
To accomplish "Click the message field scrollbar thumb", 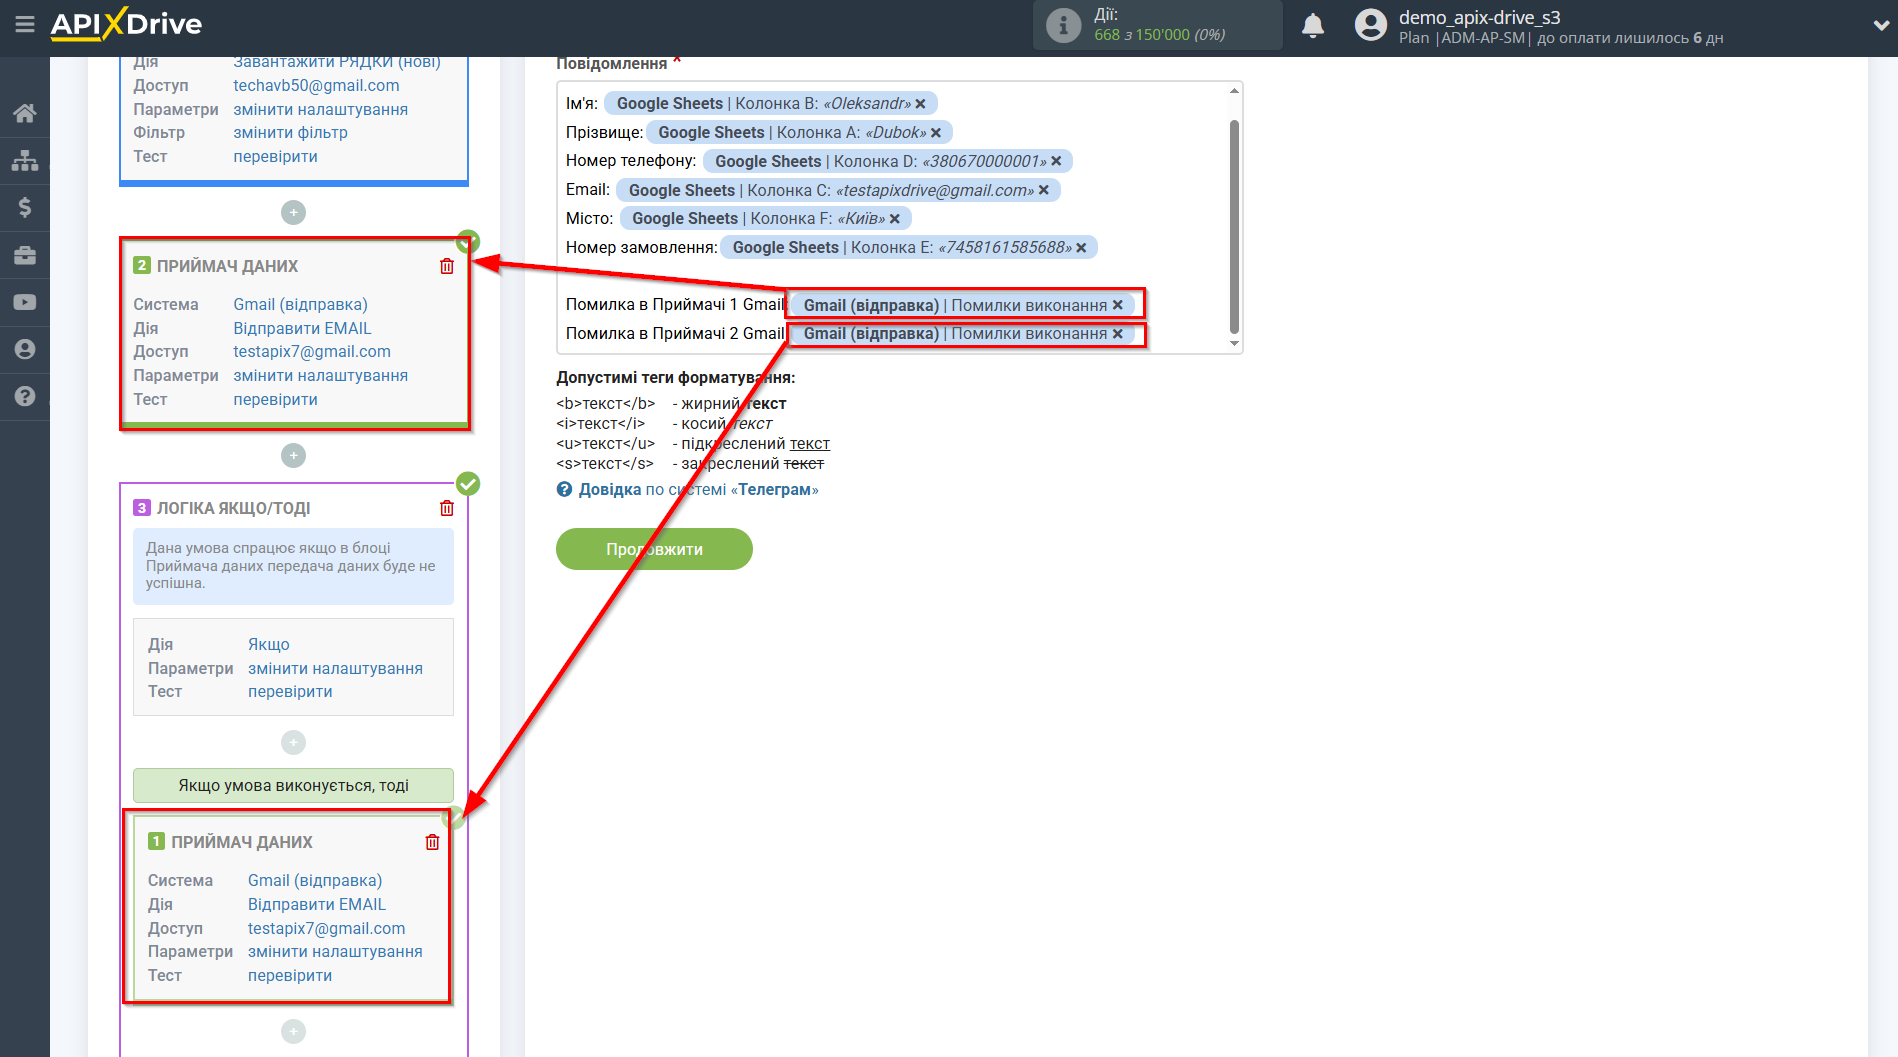I will pyautogui.click(x=1234, y=227).
